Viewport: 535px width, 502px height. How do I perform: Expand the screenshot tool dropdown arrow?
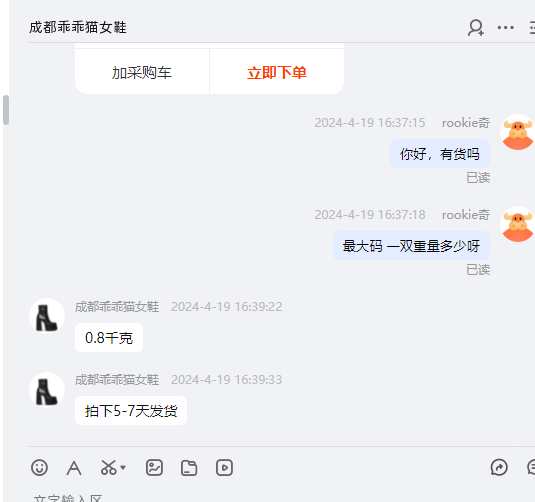[x=123, y=468]
